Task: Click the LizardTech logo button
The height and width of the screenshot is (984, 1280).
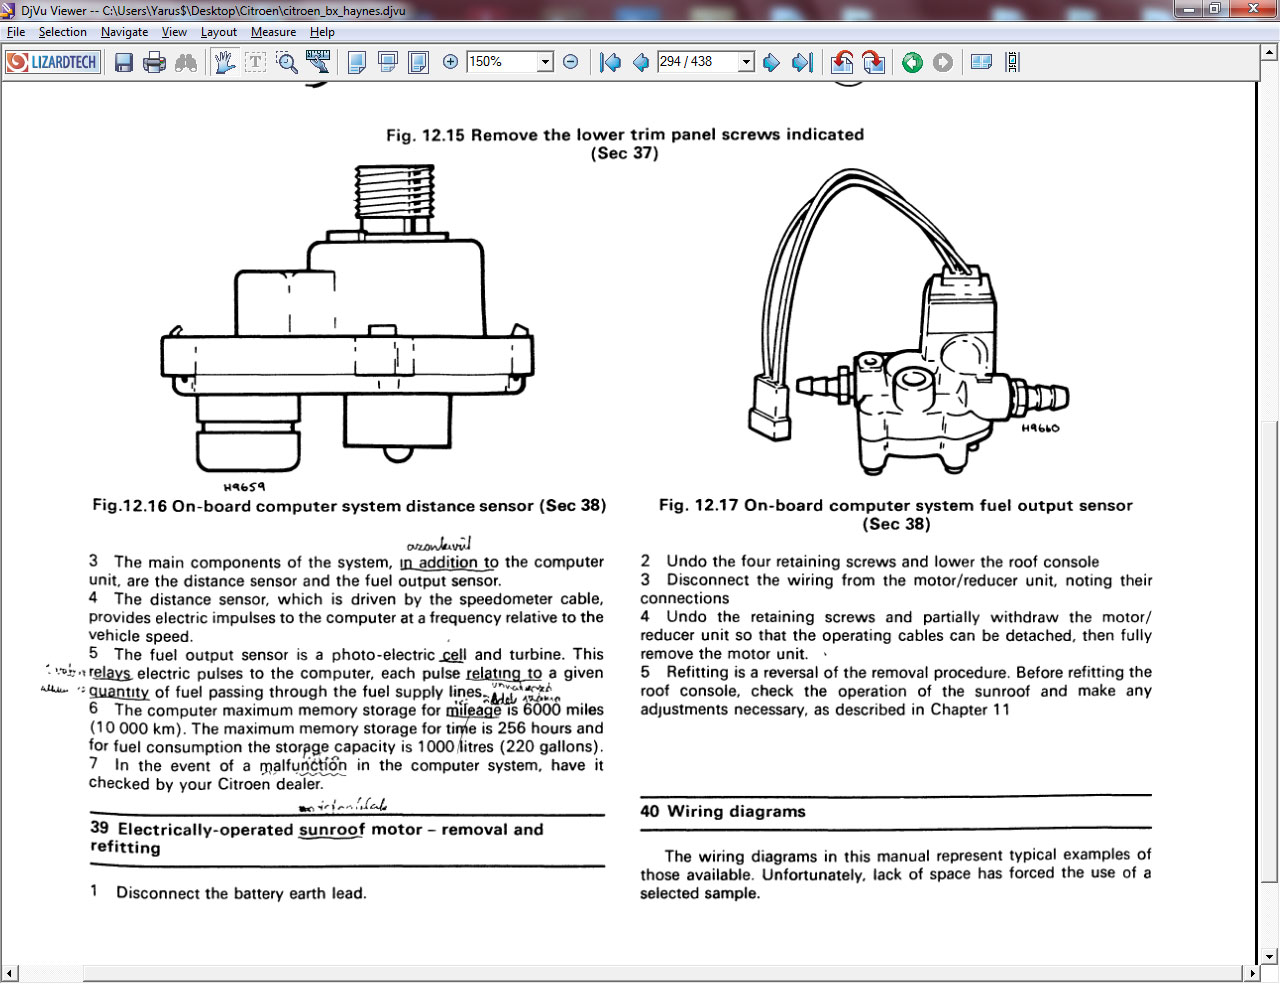Action: [x=52, y=62]
